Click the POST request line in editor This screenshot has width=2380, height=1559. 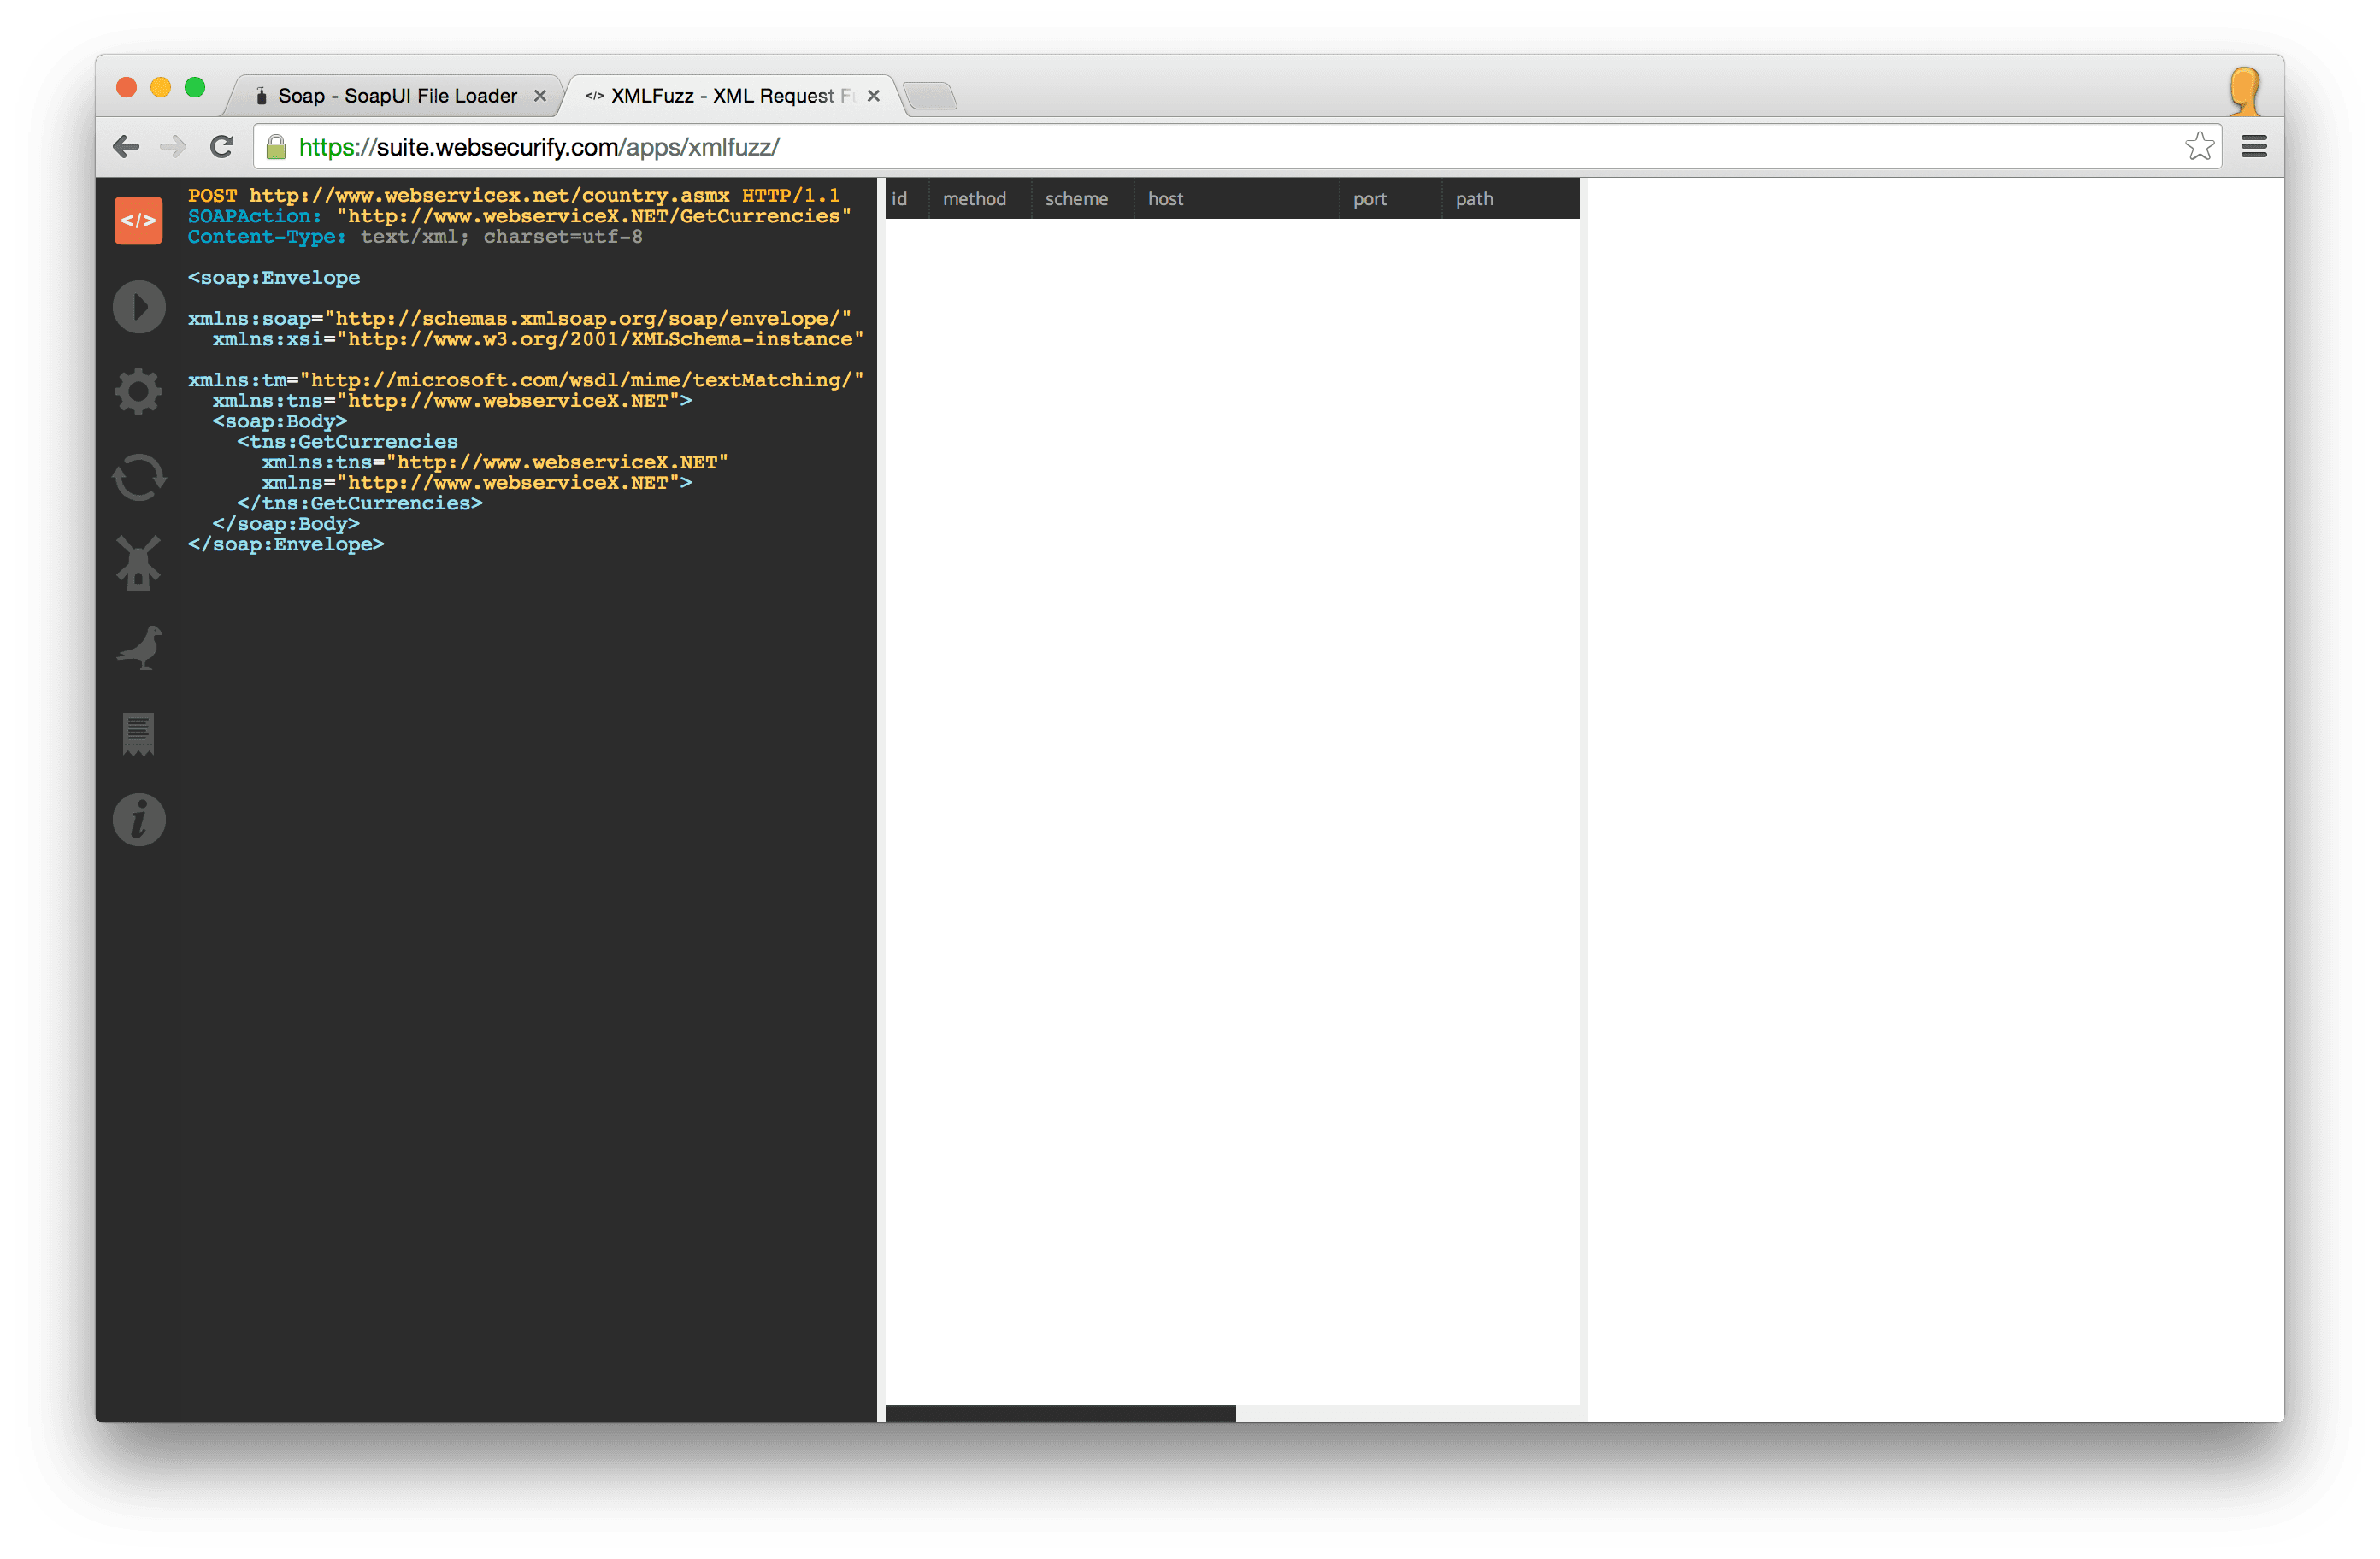(514, 195)
